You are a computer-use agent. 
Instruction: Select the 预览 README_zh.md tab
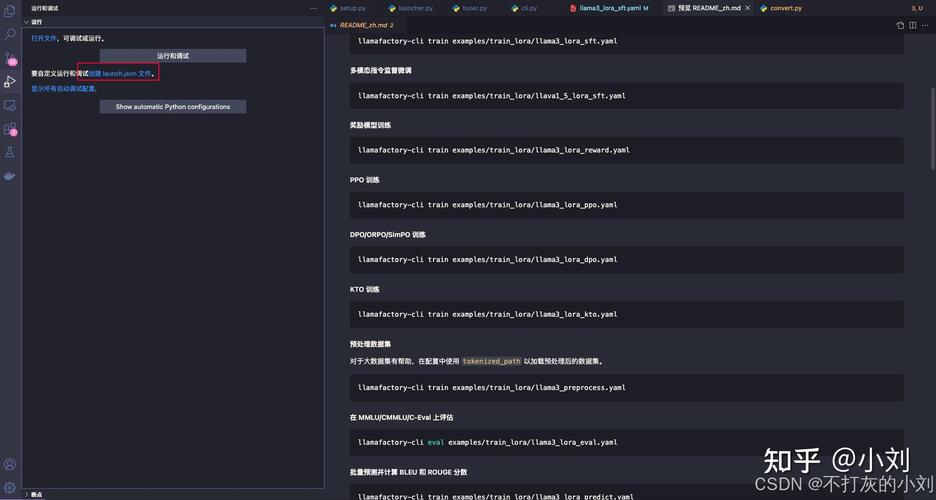point(709,8)
